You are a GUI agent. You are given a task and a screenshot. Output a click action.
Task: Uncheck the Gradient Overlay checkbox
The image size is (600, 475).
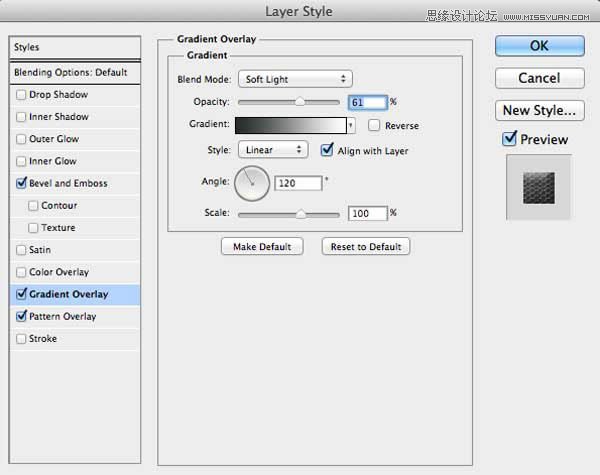pos(21,294)
